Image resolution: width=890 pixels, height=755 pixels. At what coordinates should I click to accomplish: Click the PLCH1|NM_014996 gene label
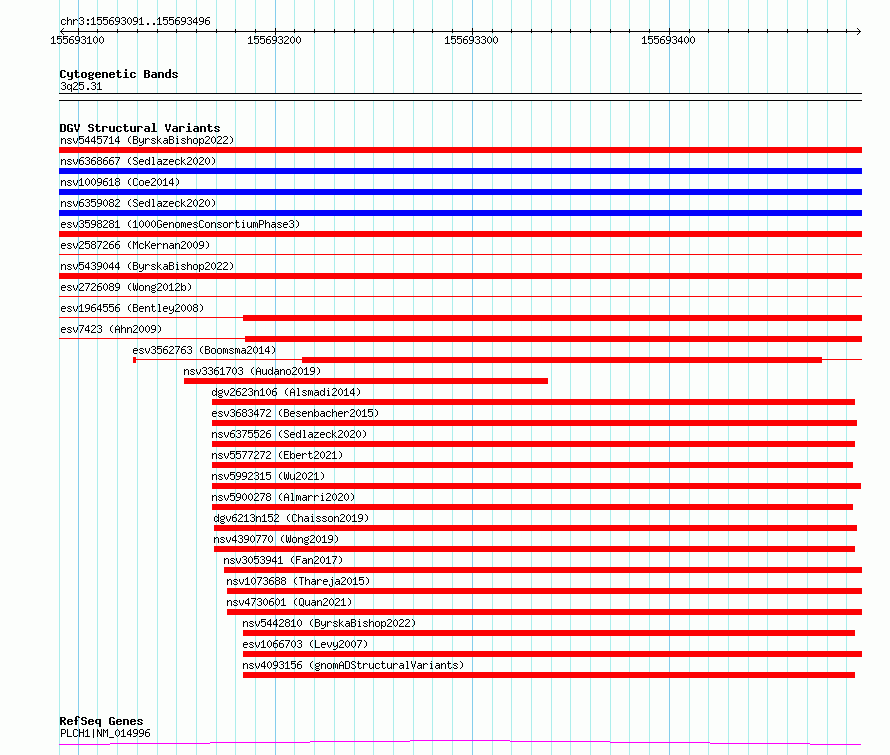(105, 733)
